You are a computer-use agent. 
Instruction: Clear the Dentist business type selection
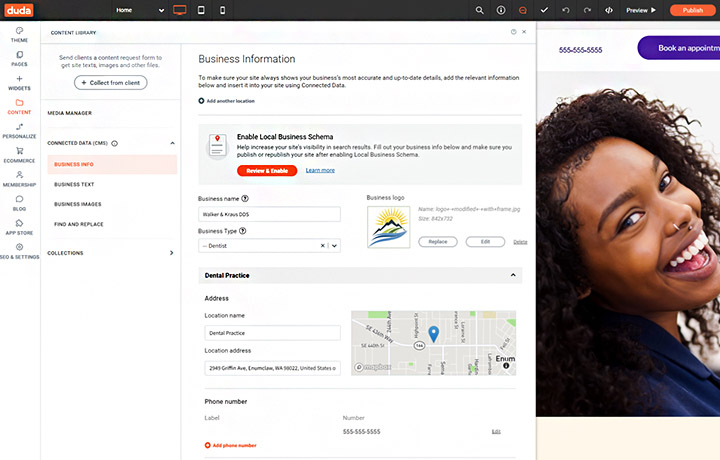[322, 246]
